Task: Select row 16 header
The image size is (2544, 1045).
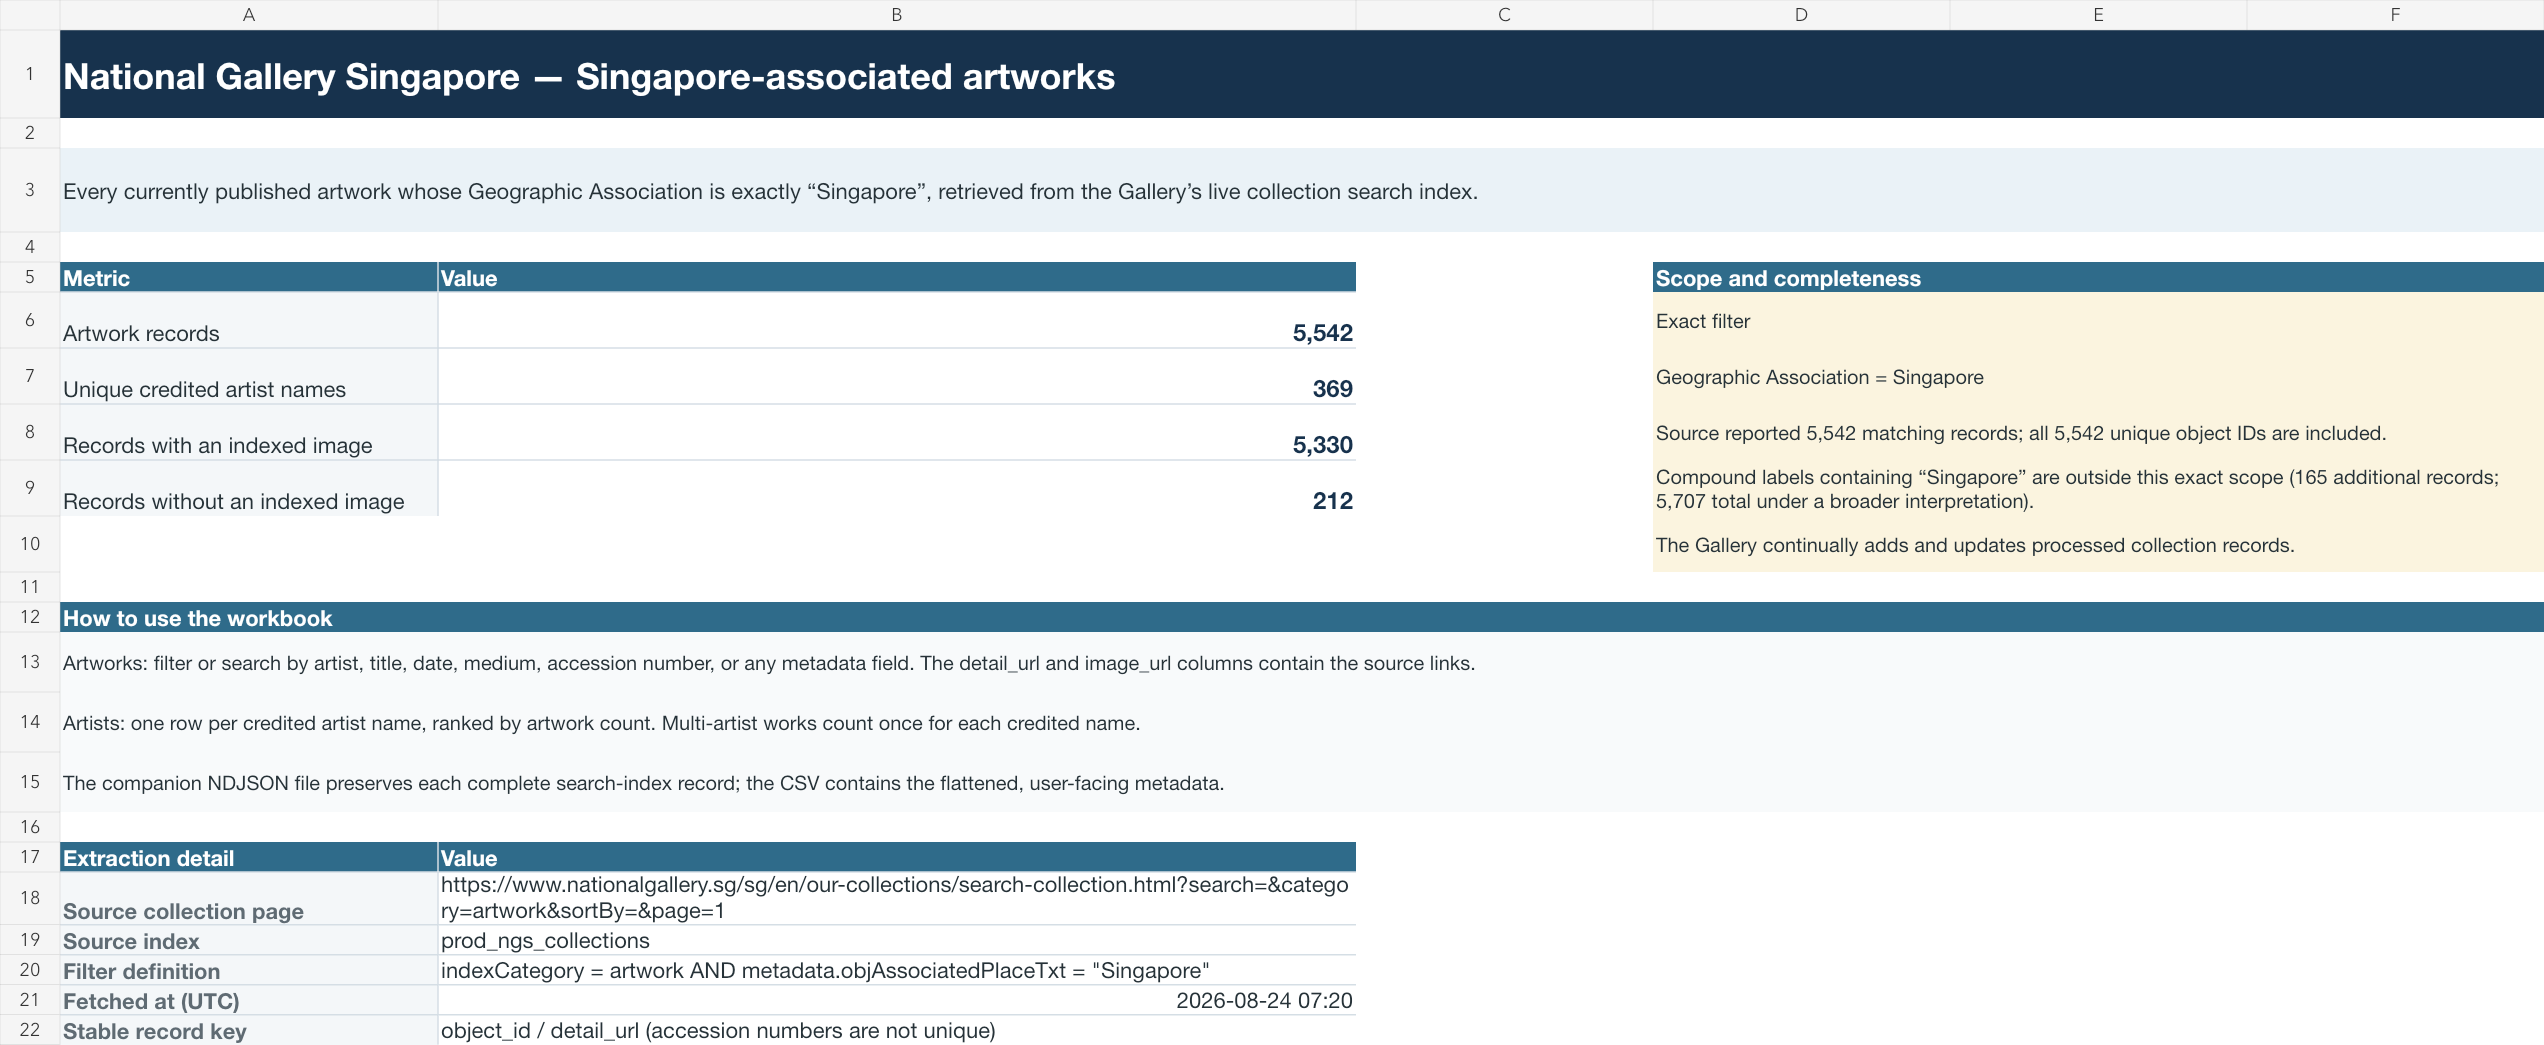Action: 30,827
